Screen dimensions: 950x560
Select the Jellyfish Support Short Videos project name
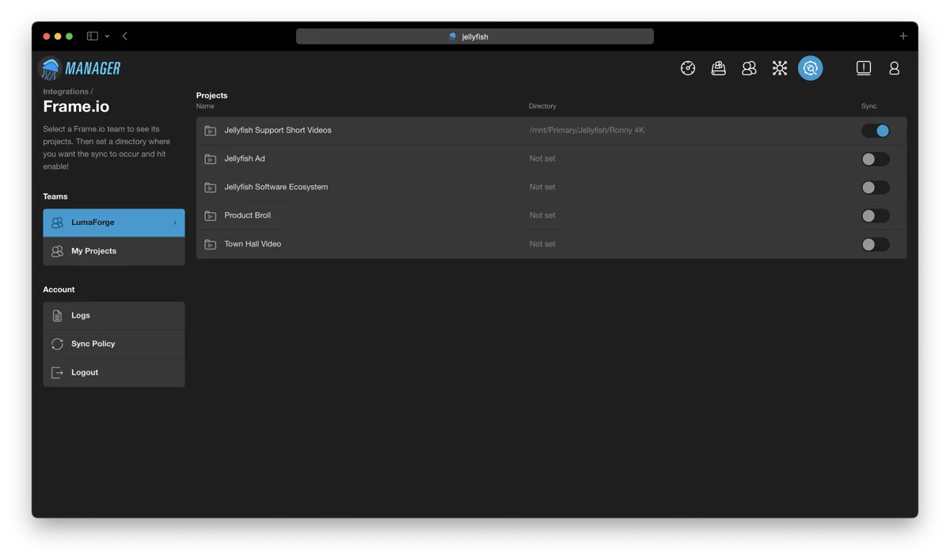click(277, 130)
